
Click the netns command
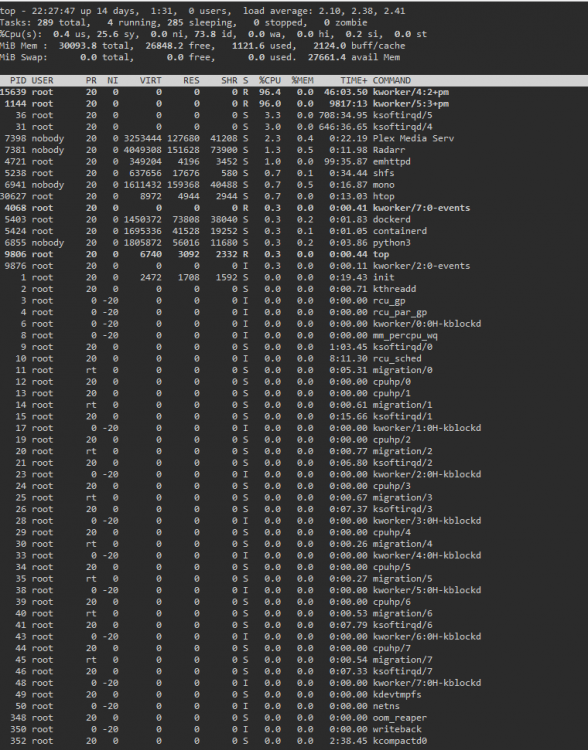tap(386, 706)
